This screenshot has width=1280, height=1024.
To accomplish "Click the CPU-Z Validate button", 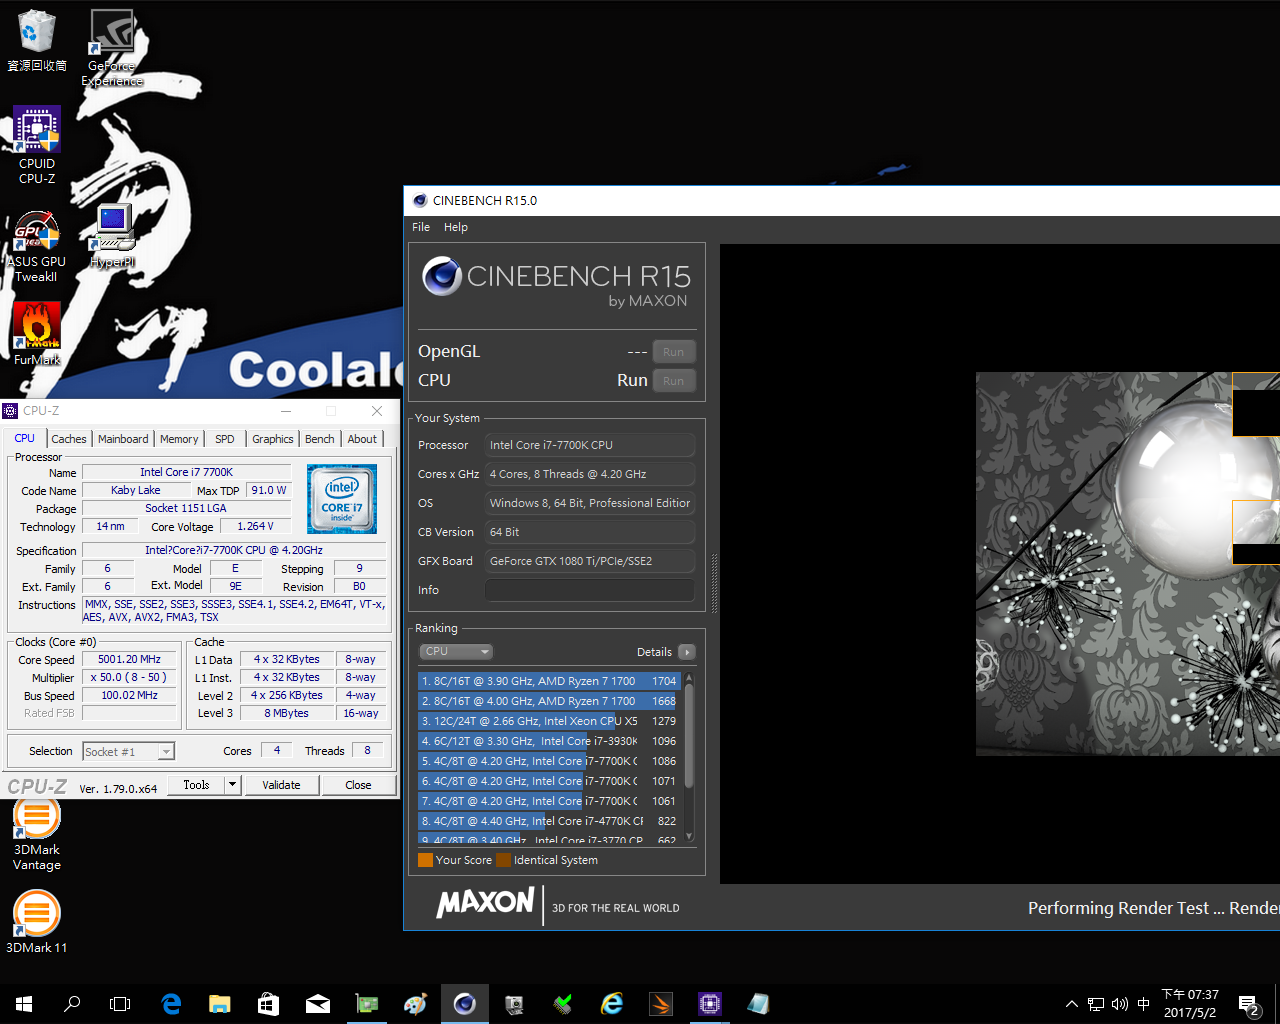I will click(282, 785).
